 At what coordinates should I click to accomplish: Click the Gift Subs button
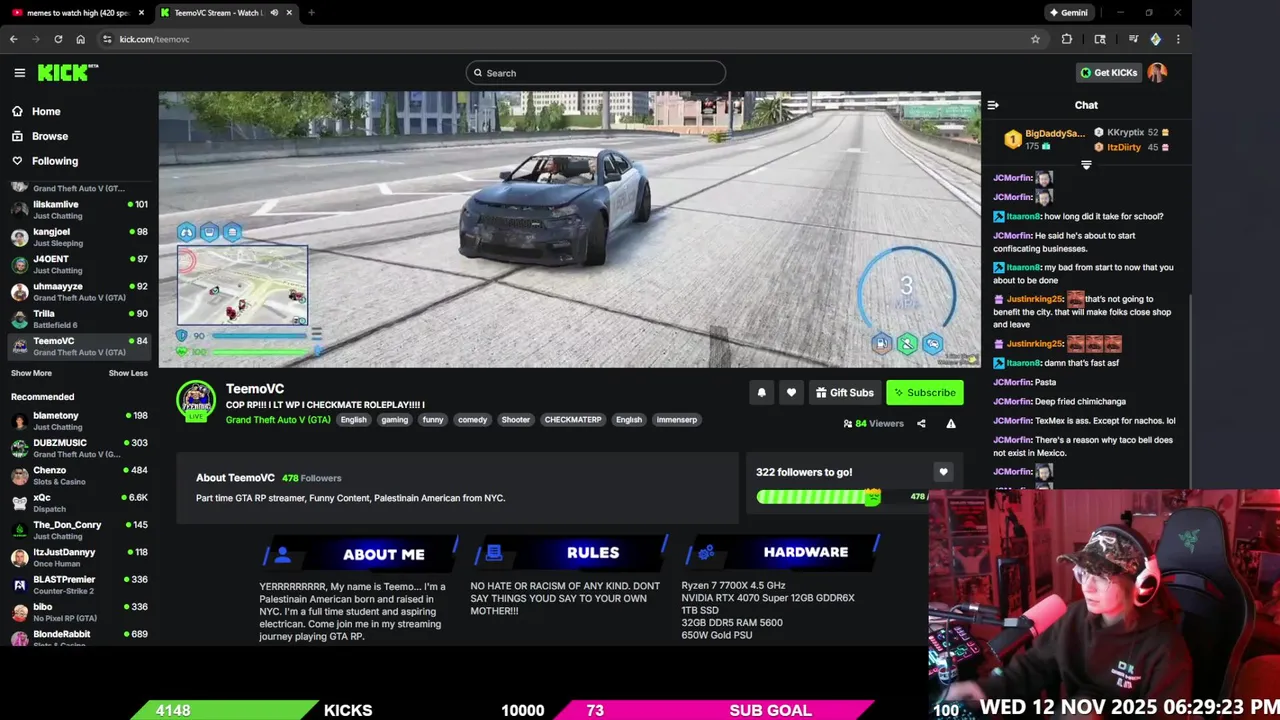845,393
